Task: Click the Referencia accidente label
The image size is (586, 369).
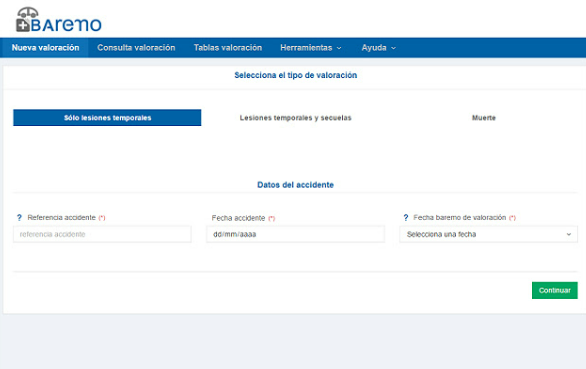Action: click(61, 218)
